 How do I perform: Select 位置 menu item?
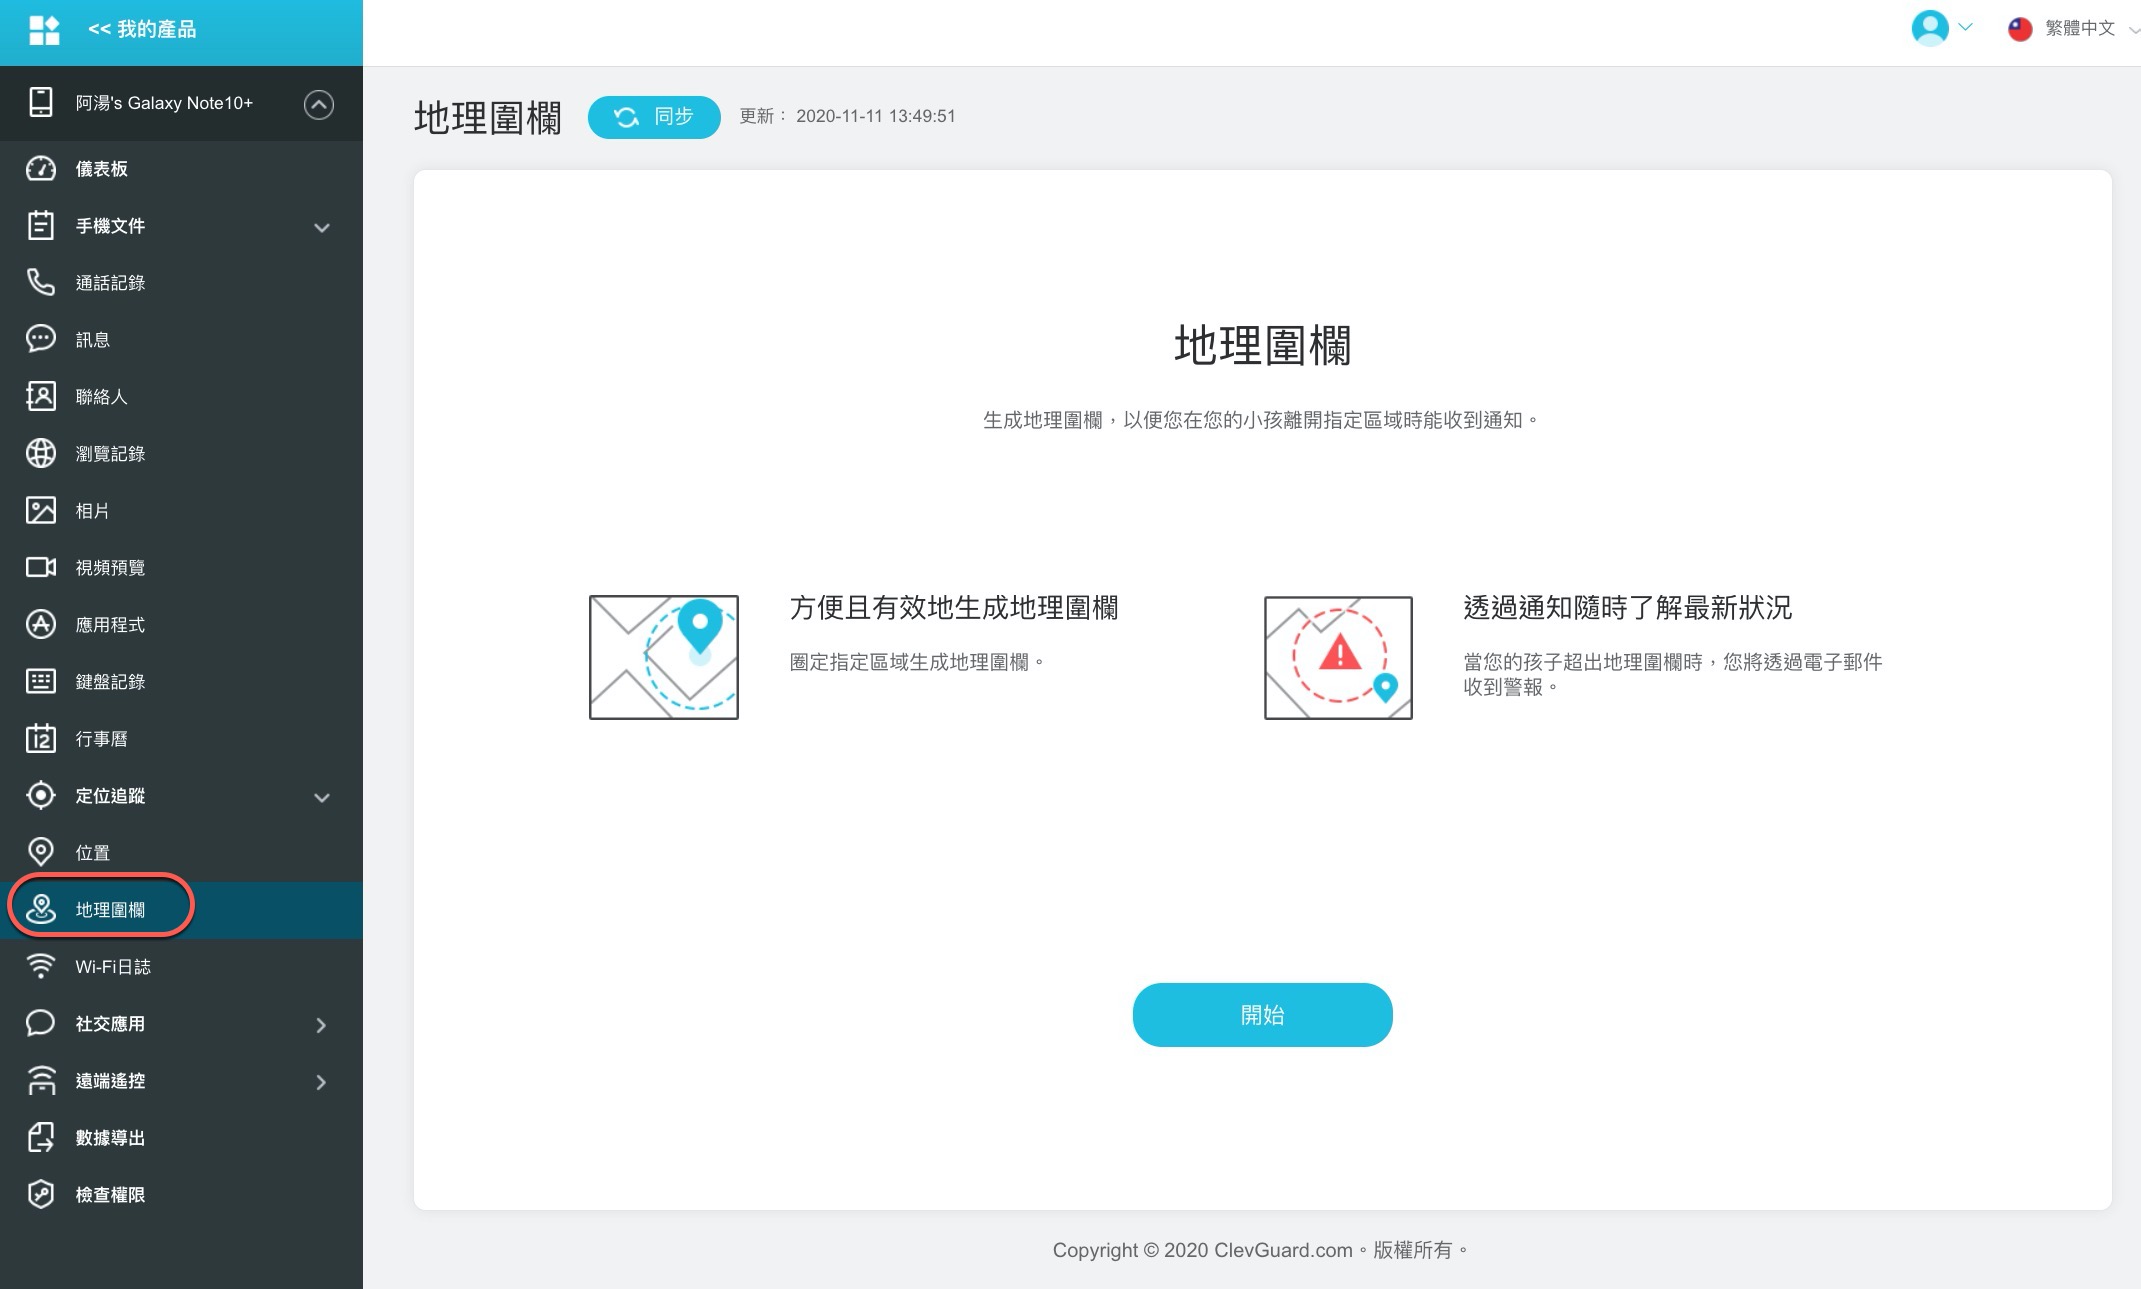coord(92,853)
